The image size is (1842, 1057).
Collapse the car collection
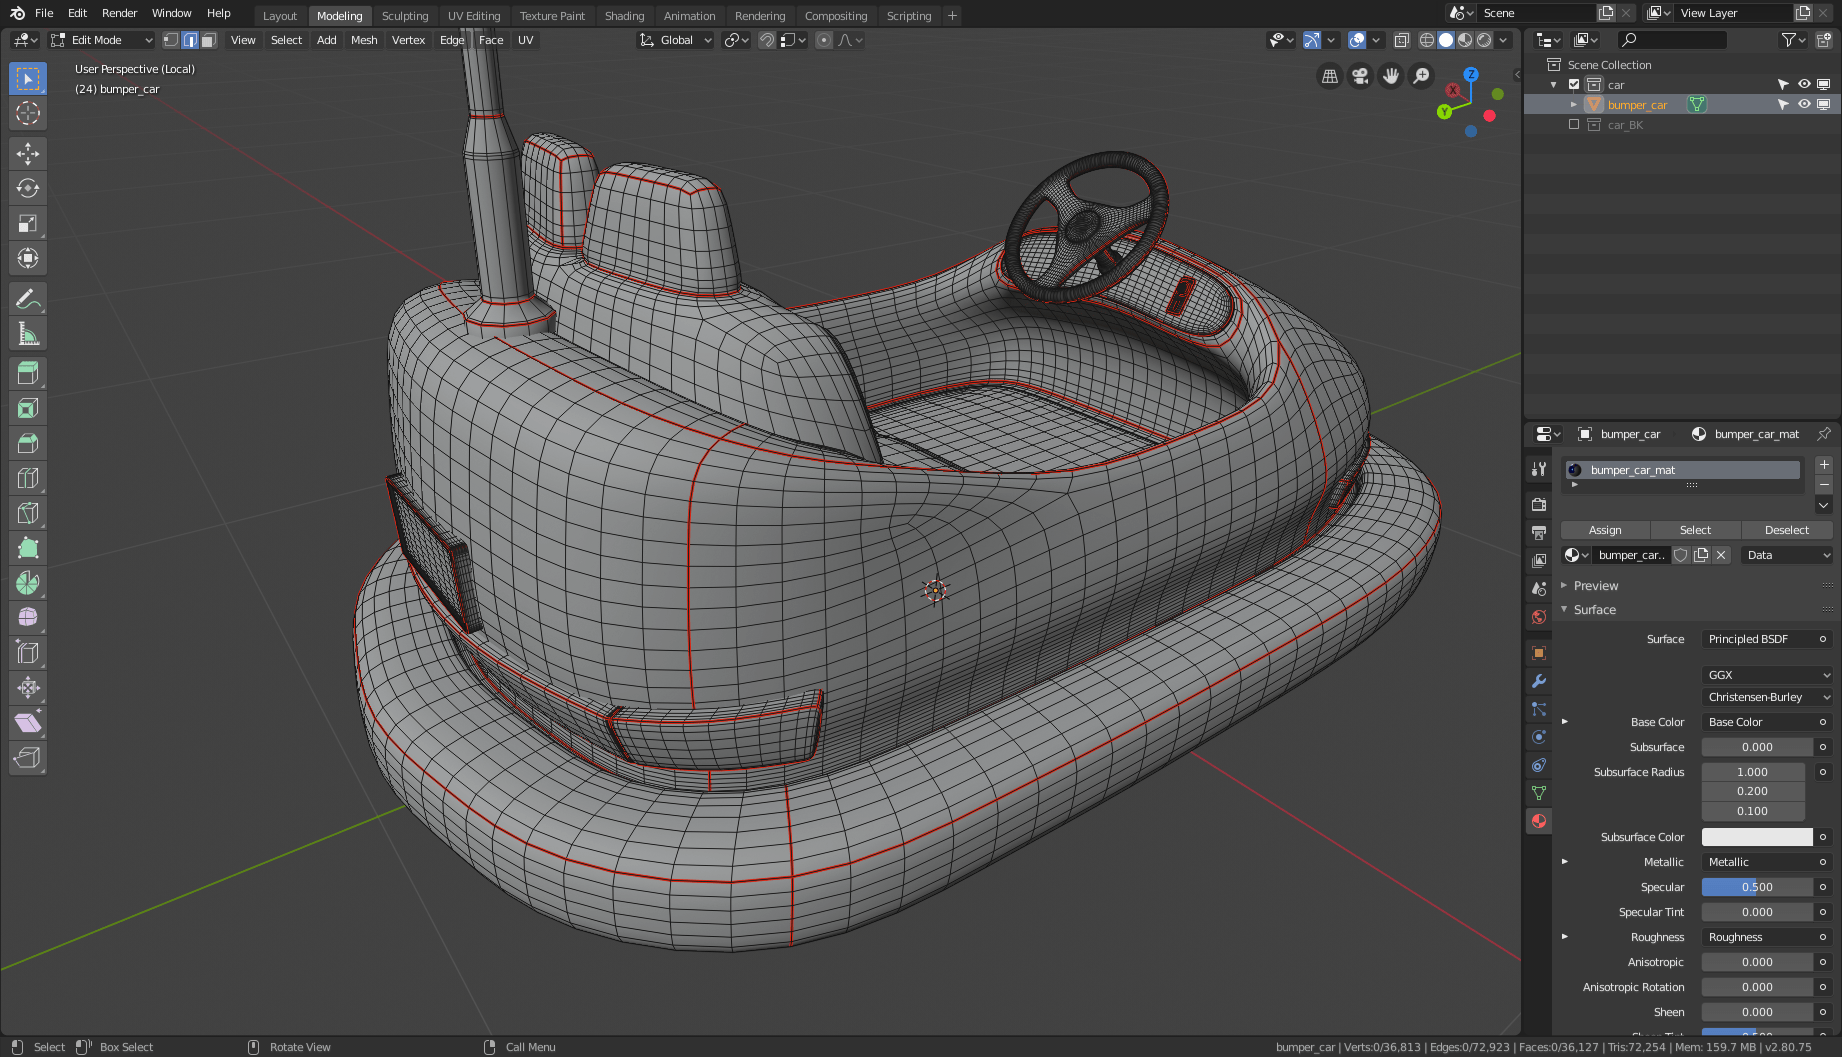coord(1553,85)
